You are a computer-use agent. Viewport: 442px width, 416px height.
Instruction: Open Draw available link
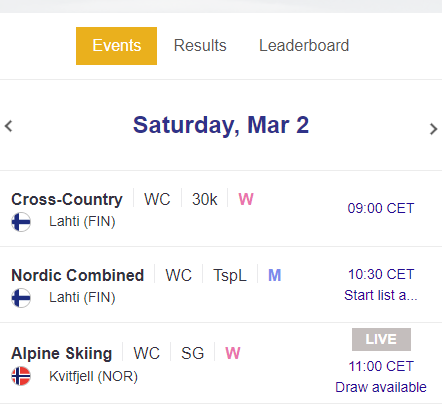point(381,387)
